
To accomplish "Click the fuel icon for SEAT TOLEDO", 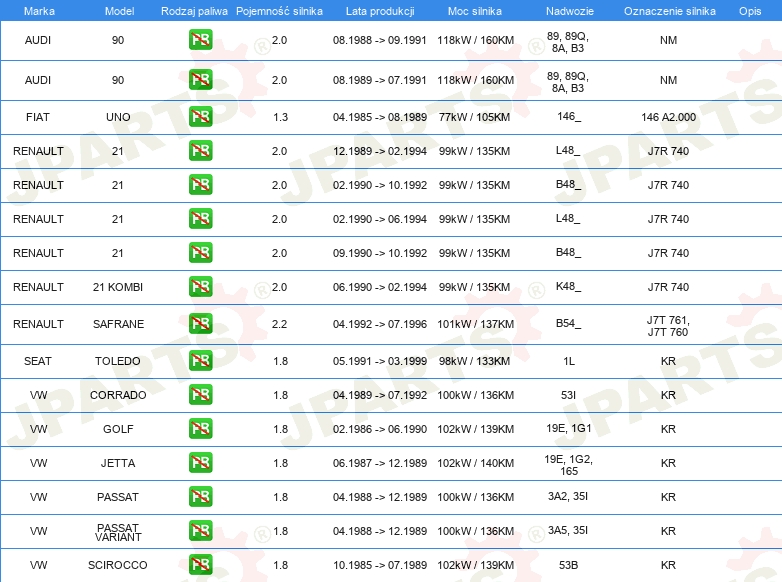I will tap(200, 361).
